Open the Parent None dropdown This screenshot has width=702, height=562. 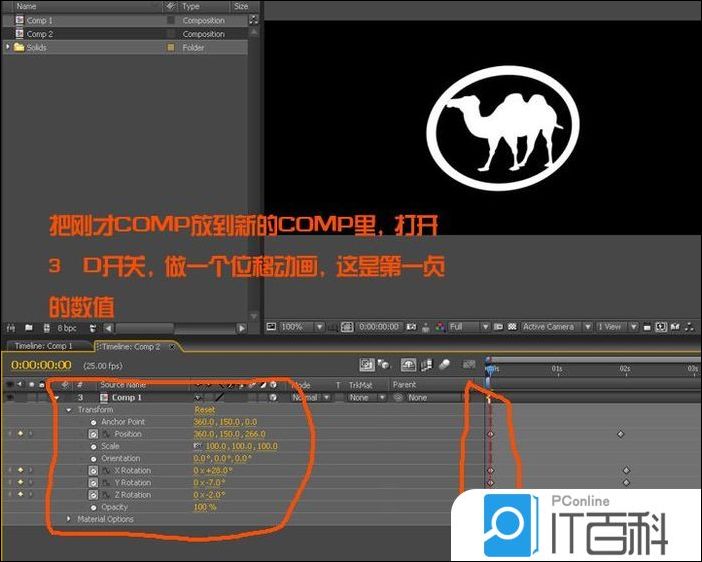(434, 397)
